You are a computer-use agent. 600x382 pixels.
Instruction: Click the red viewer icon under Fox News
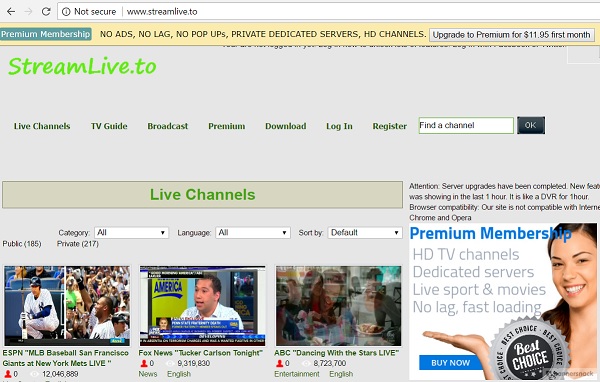[x=144, y=363]
